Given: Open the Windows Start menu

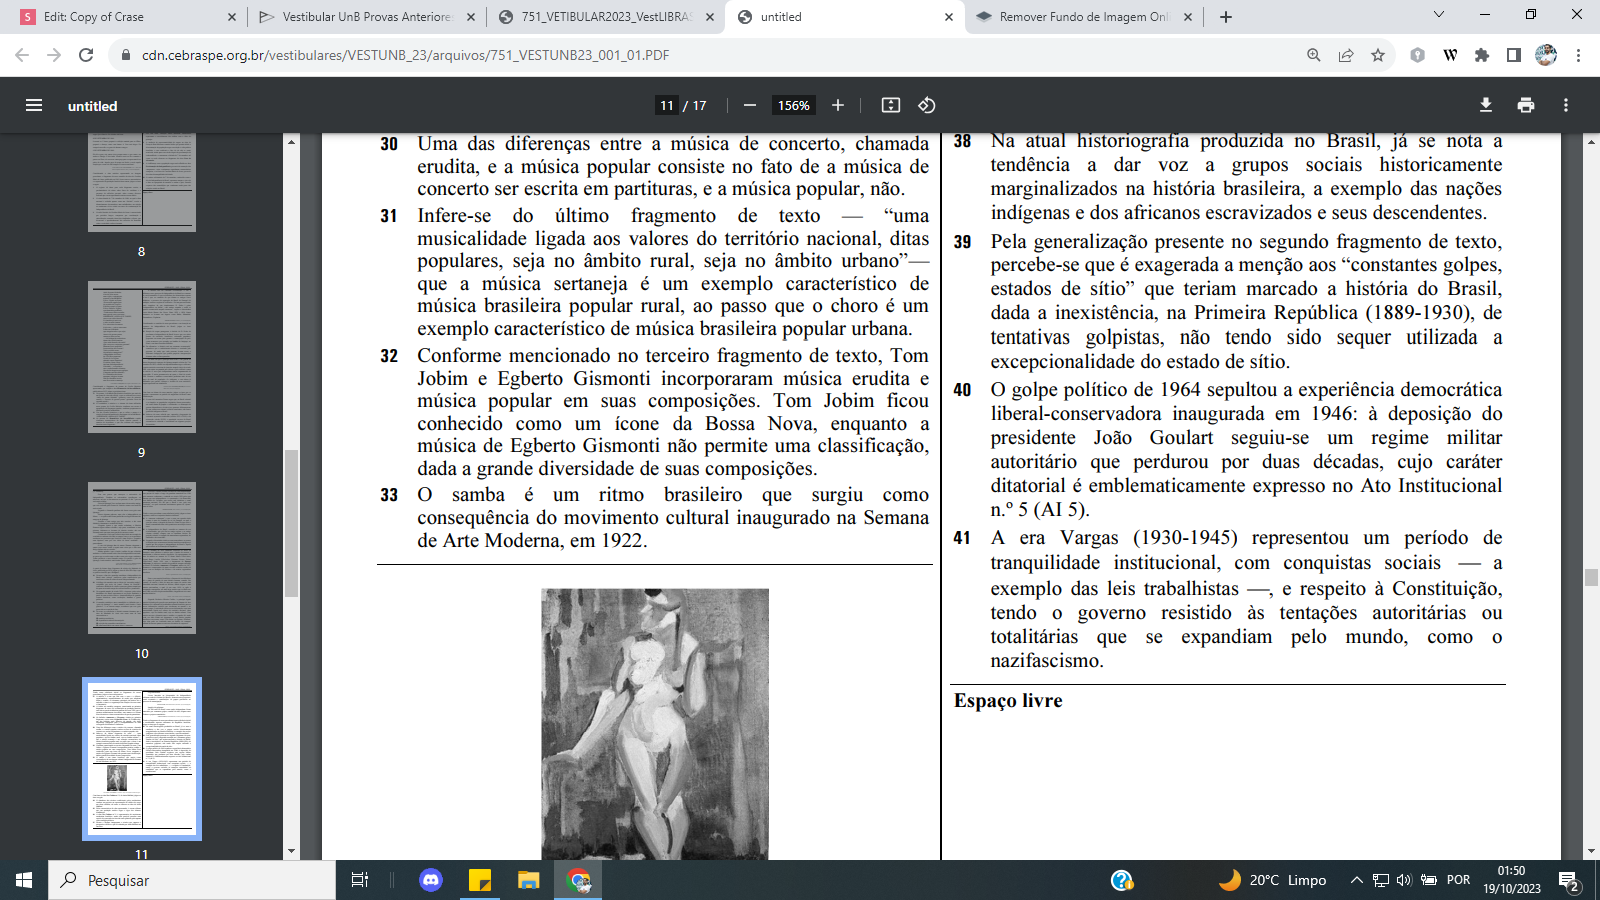Looking at the screenshot, I should pos(24,880).
